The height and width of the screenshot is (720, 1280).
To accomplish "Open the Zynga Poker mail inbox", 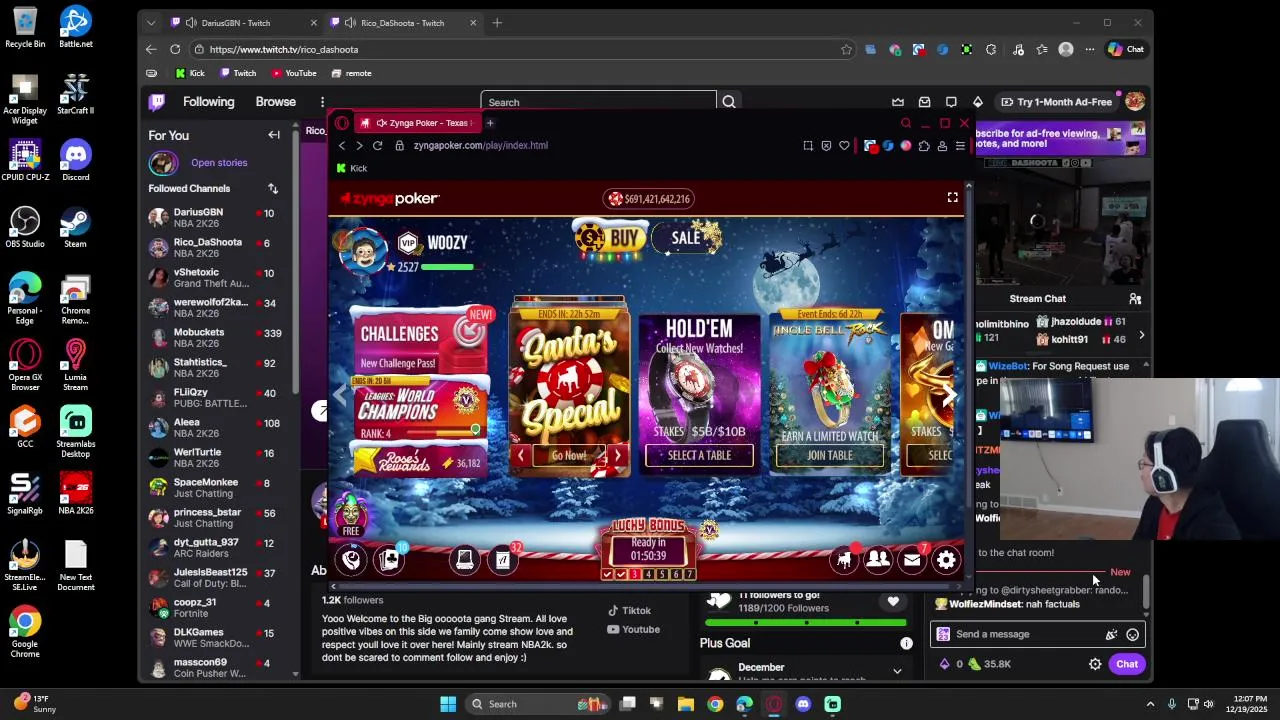I will pos(912,560).
